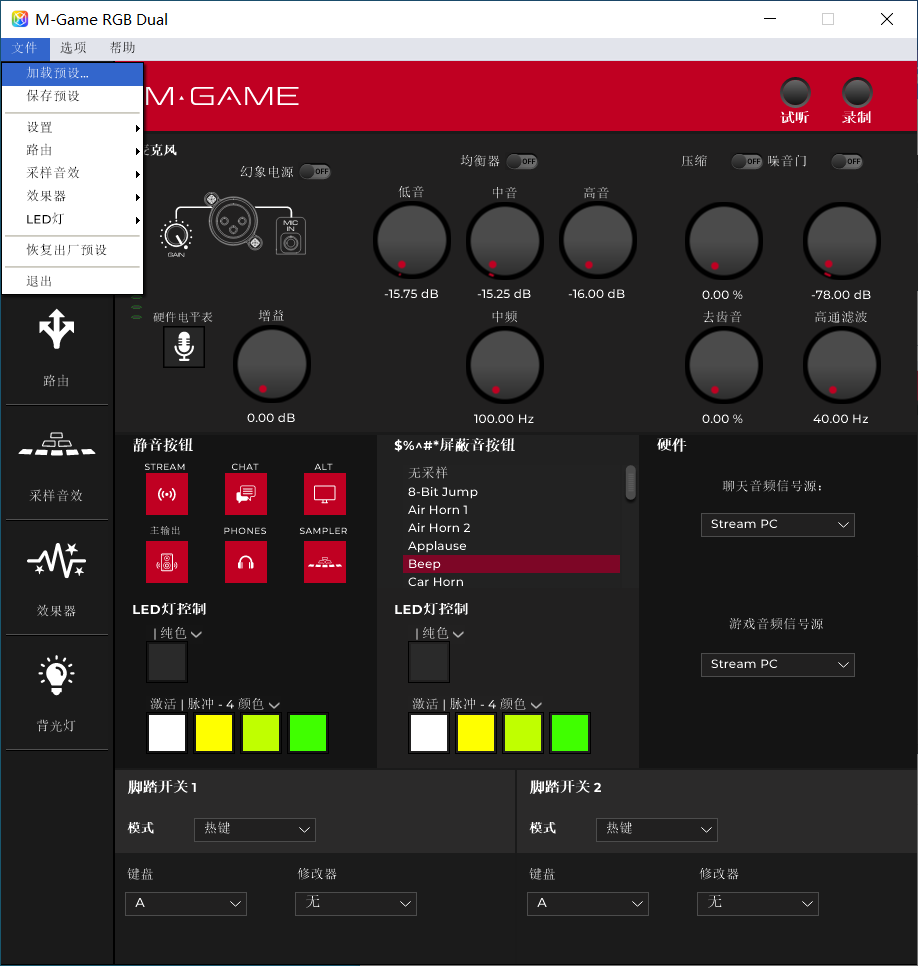The image size is (918, 966).
Task: Click the 高音 treble EQ knob
Action: pyautogui.click(x=598, y=240)
